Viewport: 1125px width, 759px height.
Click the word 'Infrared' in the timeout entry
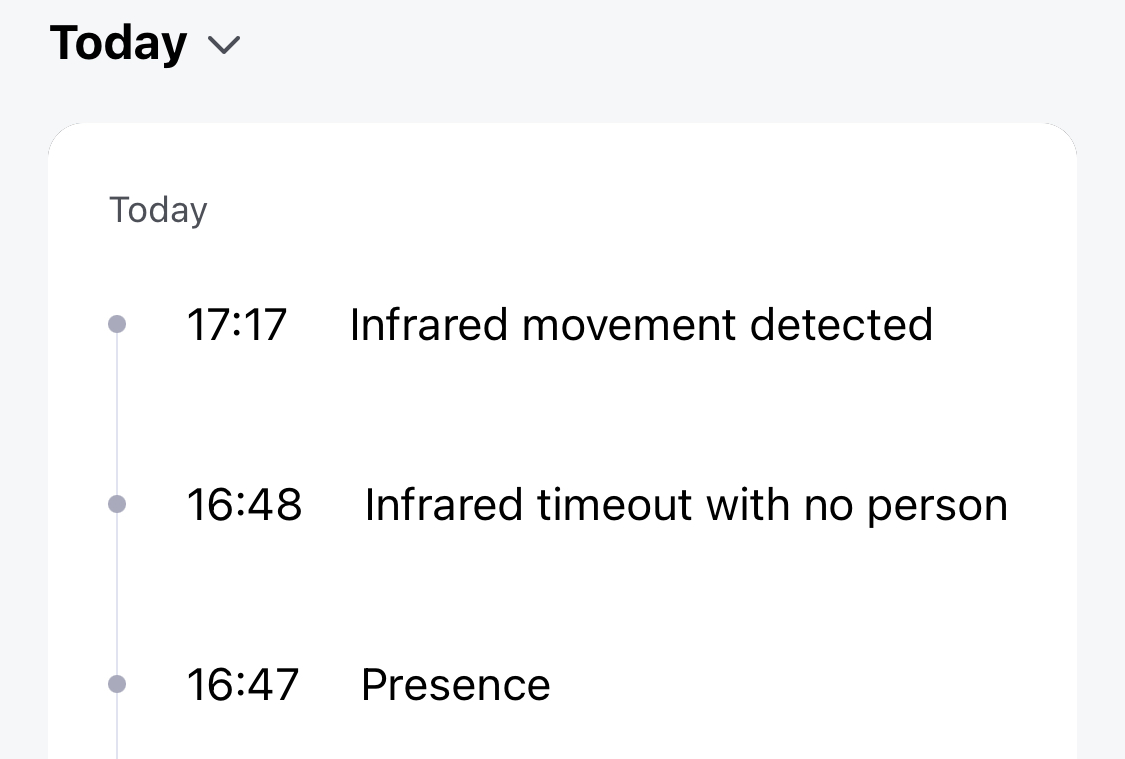pos(444,505)
